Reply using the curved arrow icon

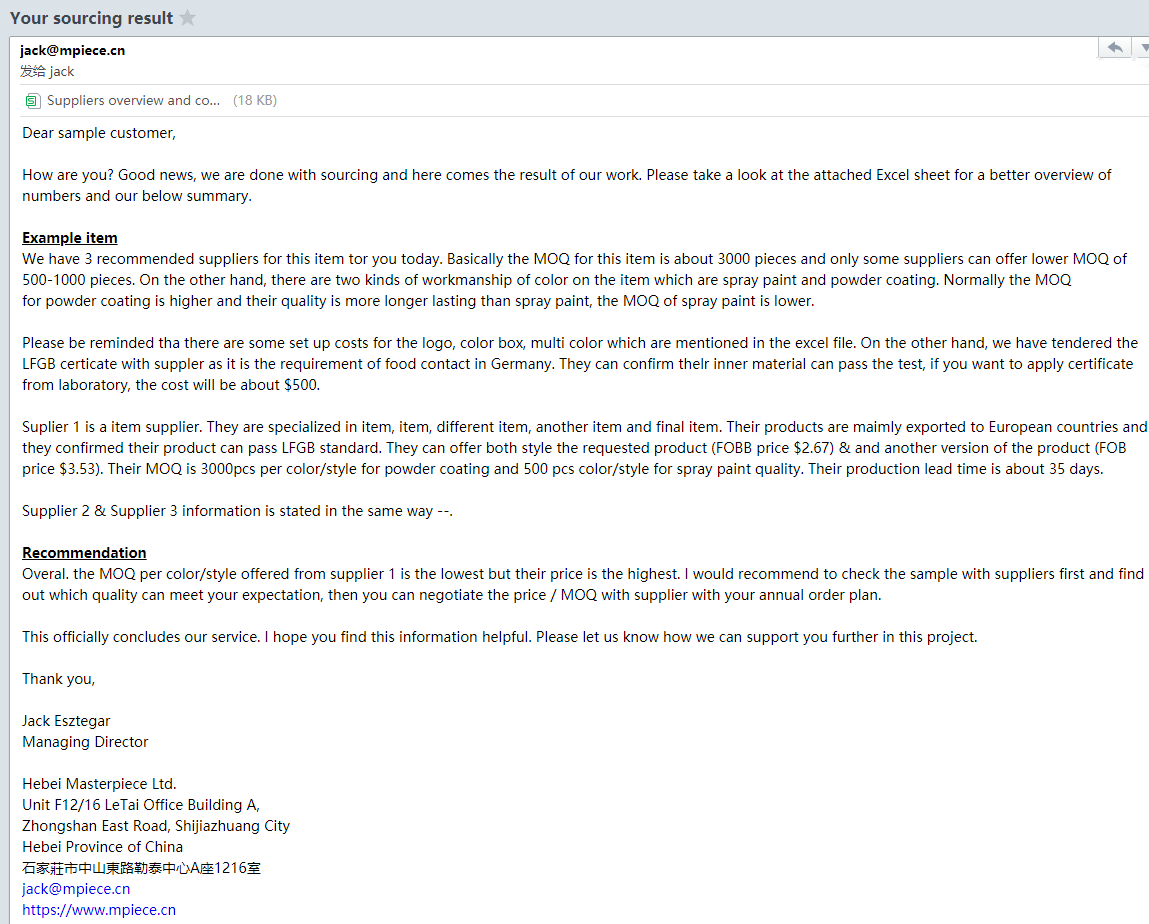tap(1115, 48)
